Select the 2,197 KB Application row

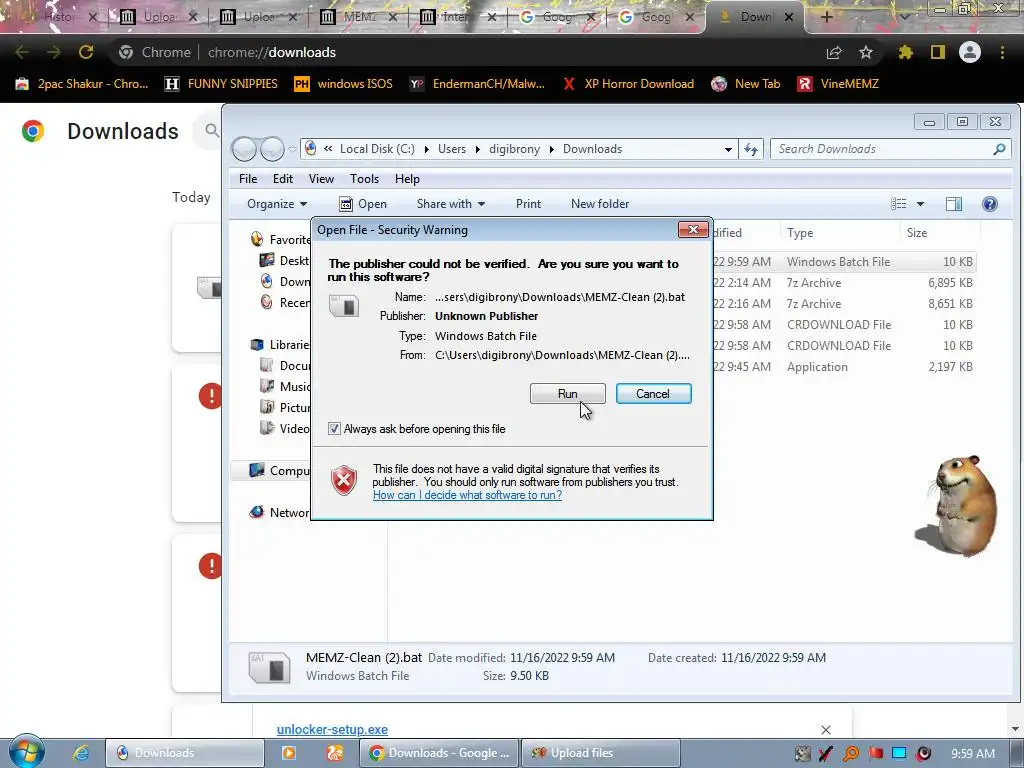tap(844, 366)
